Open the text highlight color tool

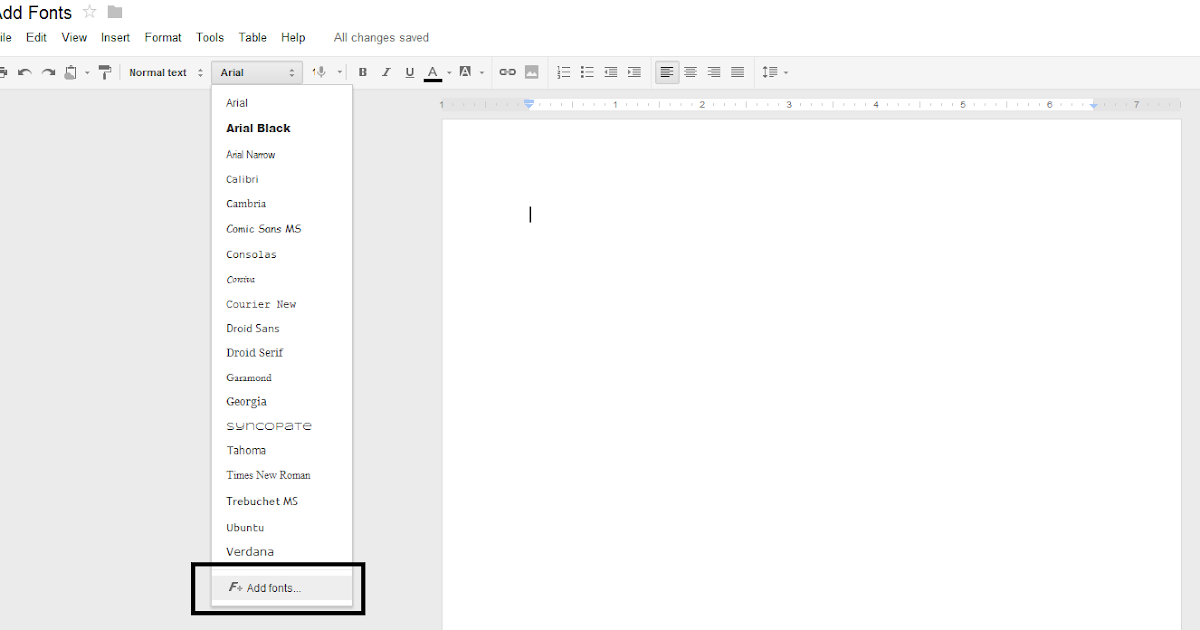click(465, 72)
